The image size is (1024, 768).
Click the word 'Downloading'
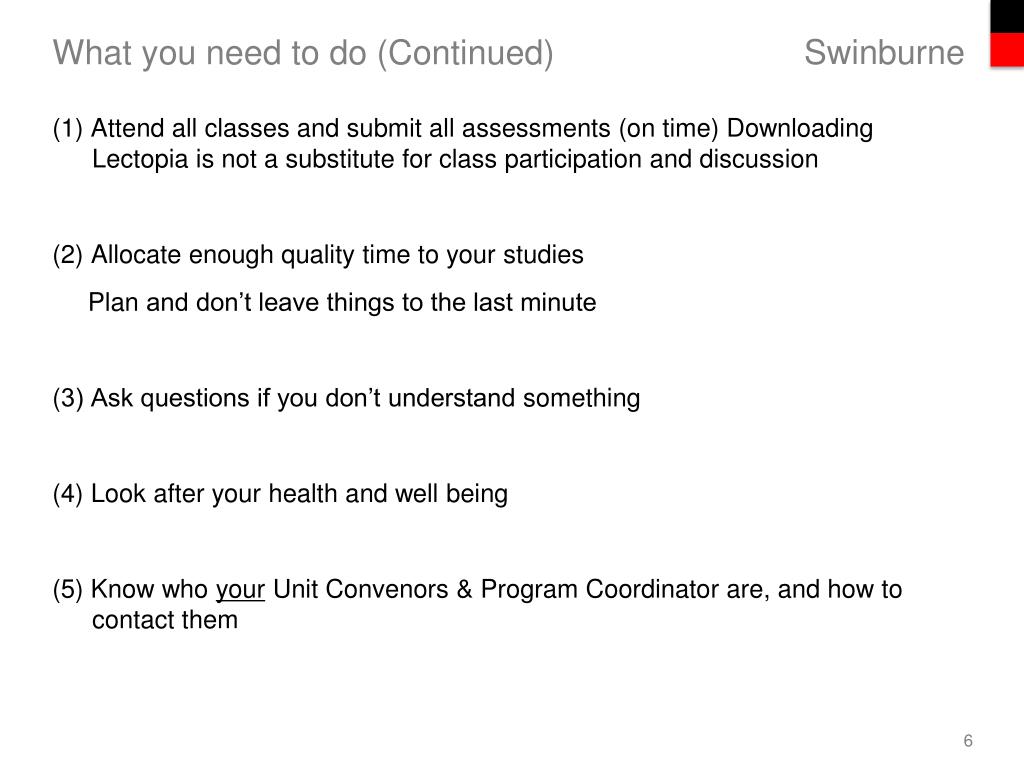click(x=799, y=128)
